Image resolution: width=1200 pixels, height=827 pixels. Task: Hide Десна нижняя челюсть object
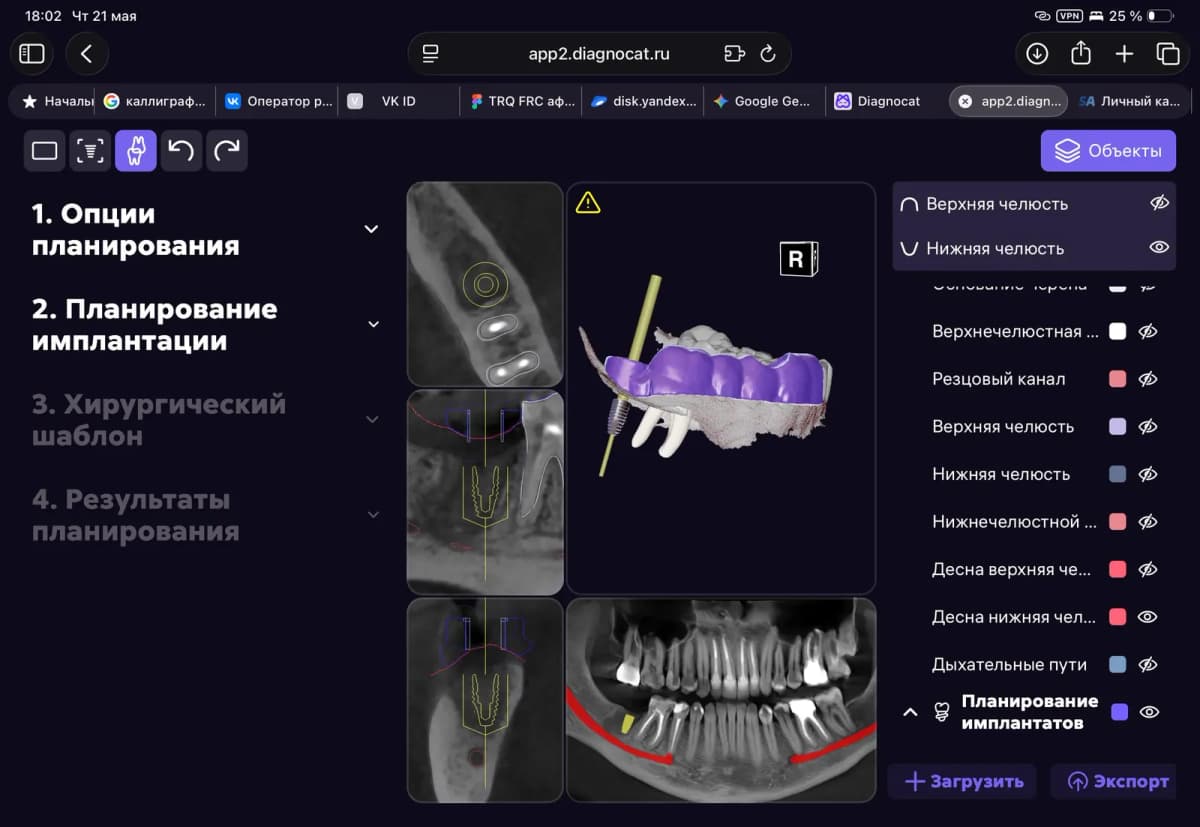coord(1148,617)
